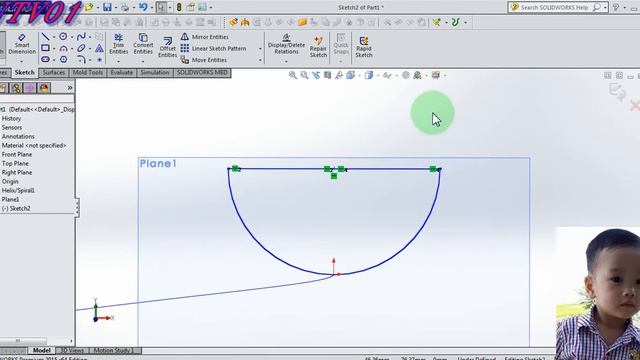Viewport: 640px width, 360px height.
Task: Switch to the Surfaces tab
Action: 53,73
